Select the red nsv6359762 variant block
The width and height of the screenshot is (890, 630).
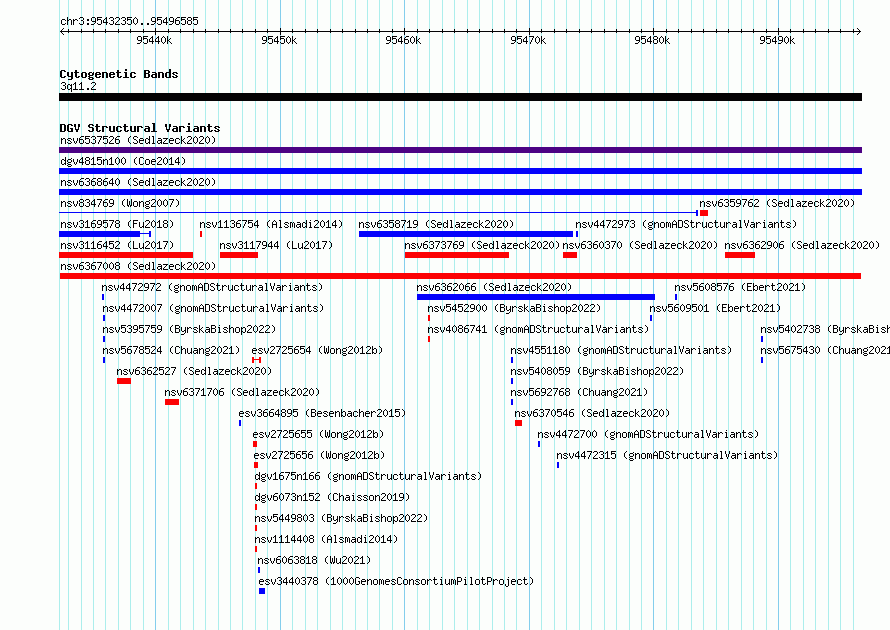tap(704, 213)
